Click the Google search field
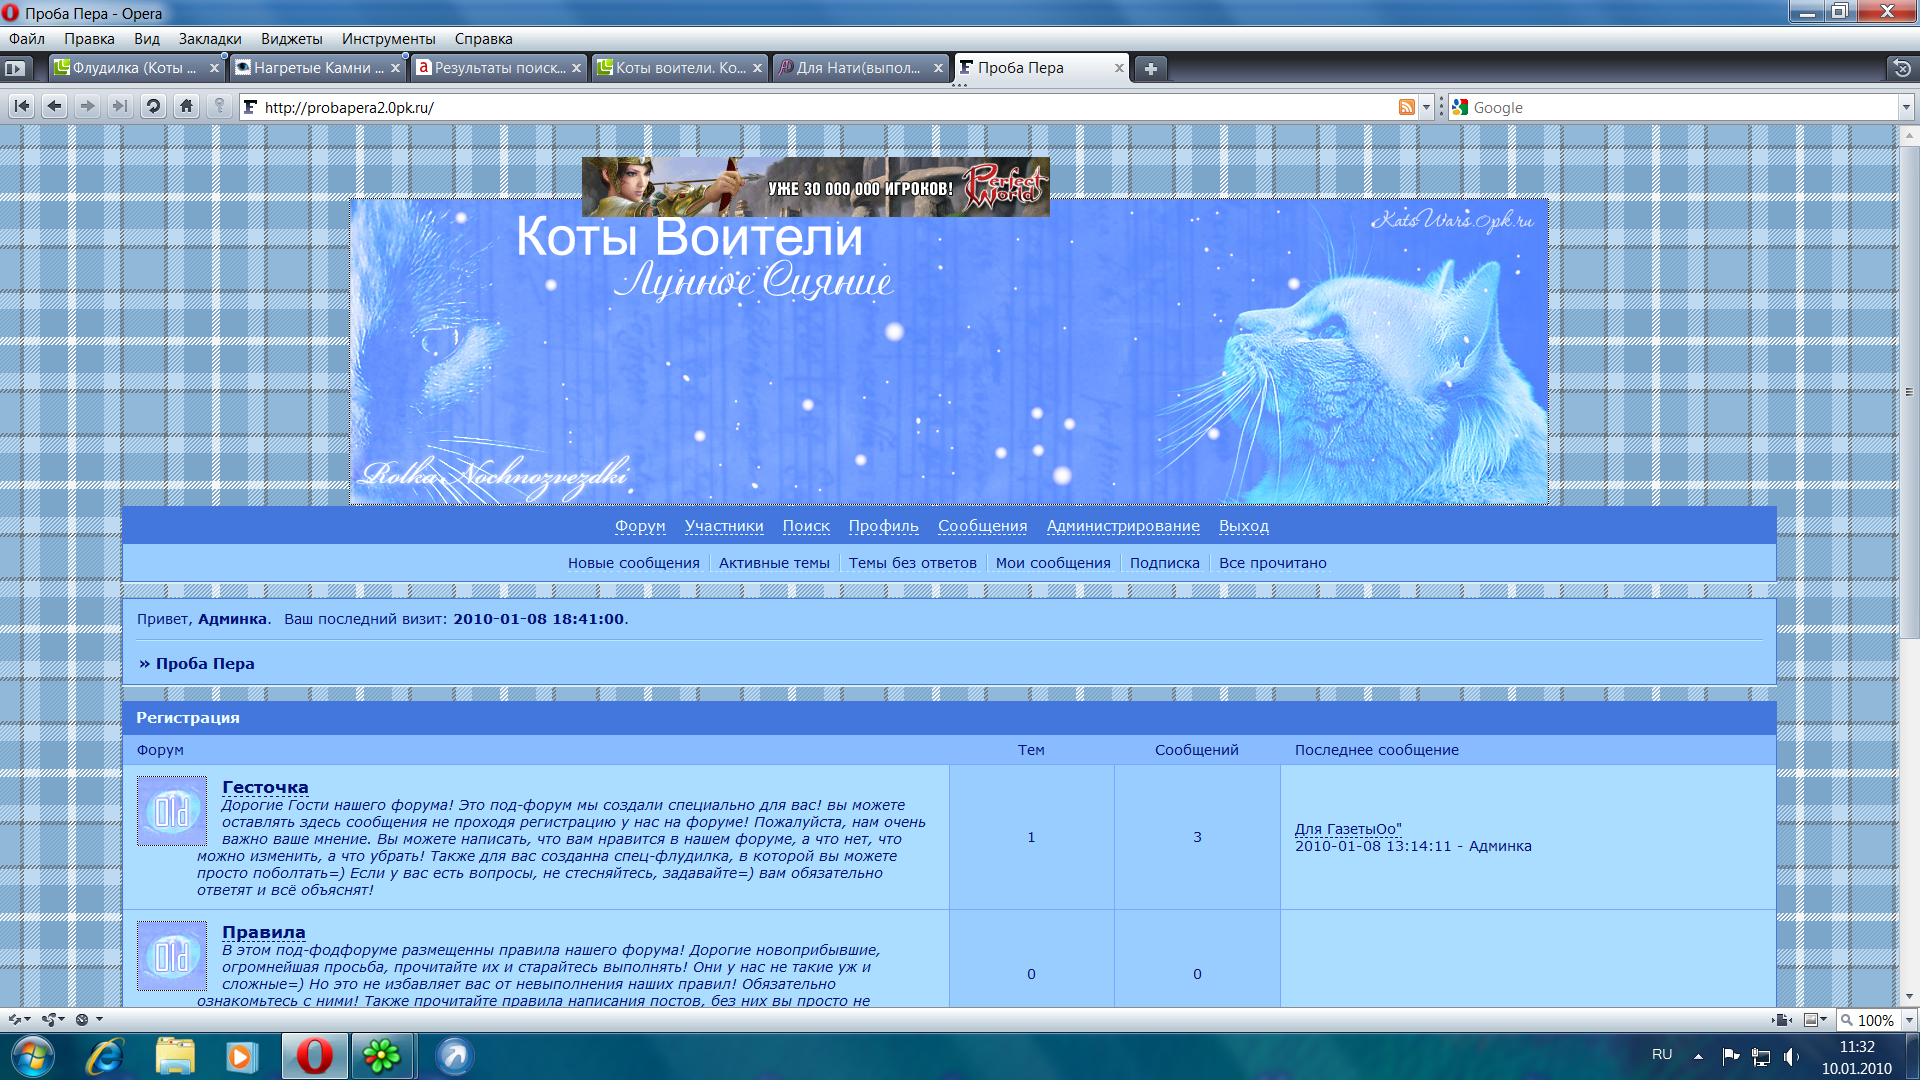Image resolution: width=1920 pixels, height=1080 pixels. pos(1682,107)
